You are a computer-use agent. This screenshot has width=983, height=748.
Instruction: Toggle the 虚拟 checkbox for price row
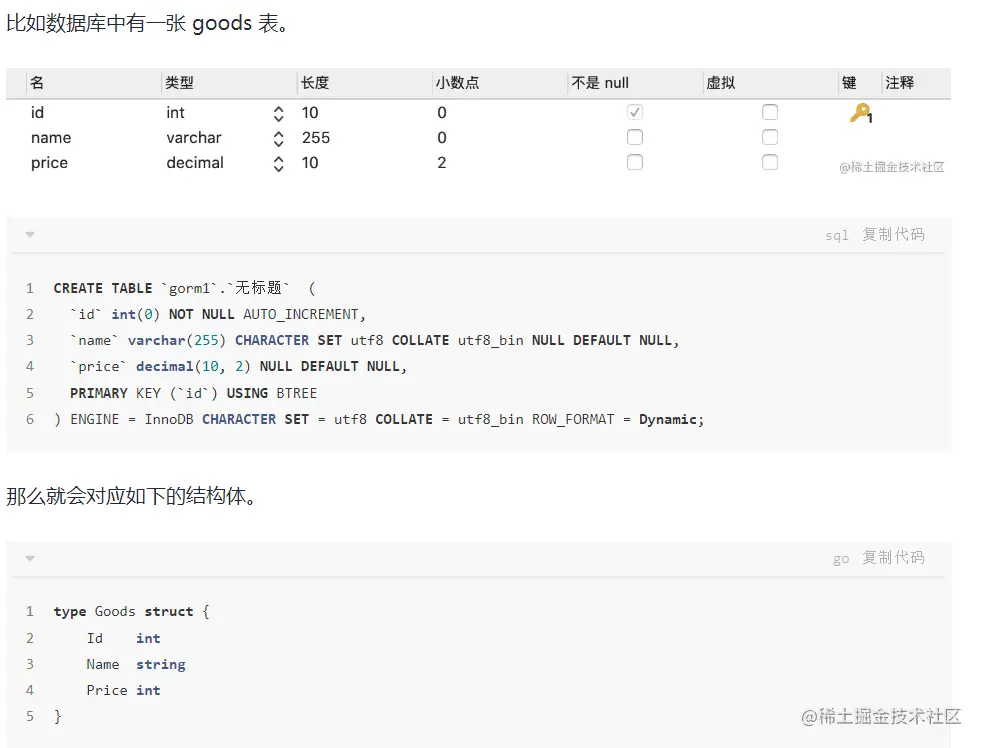[x=770, y=162]
